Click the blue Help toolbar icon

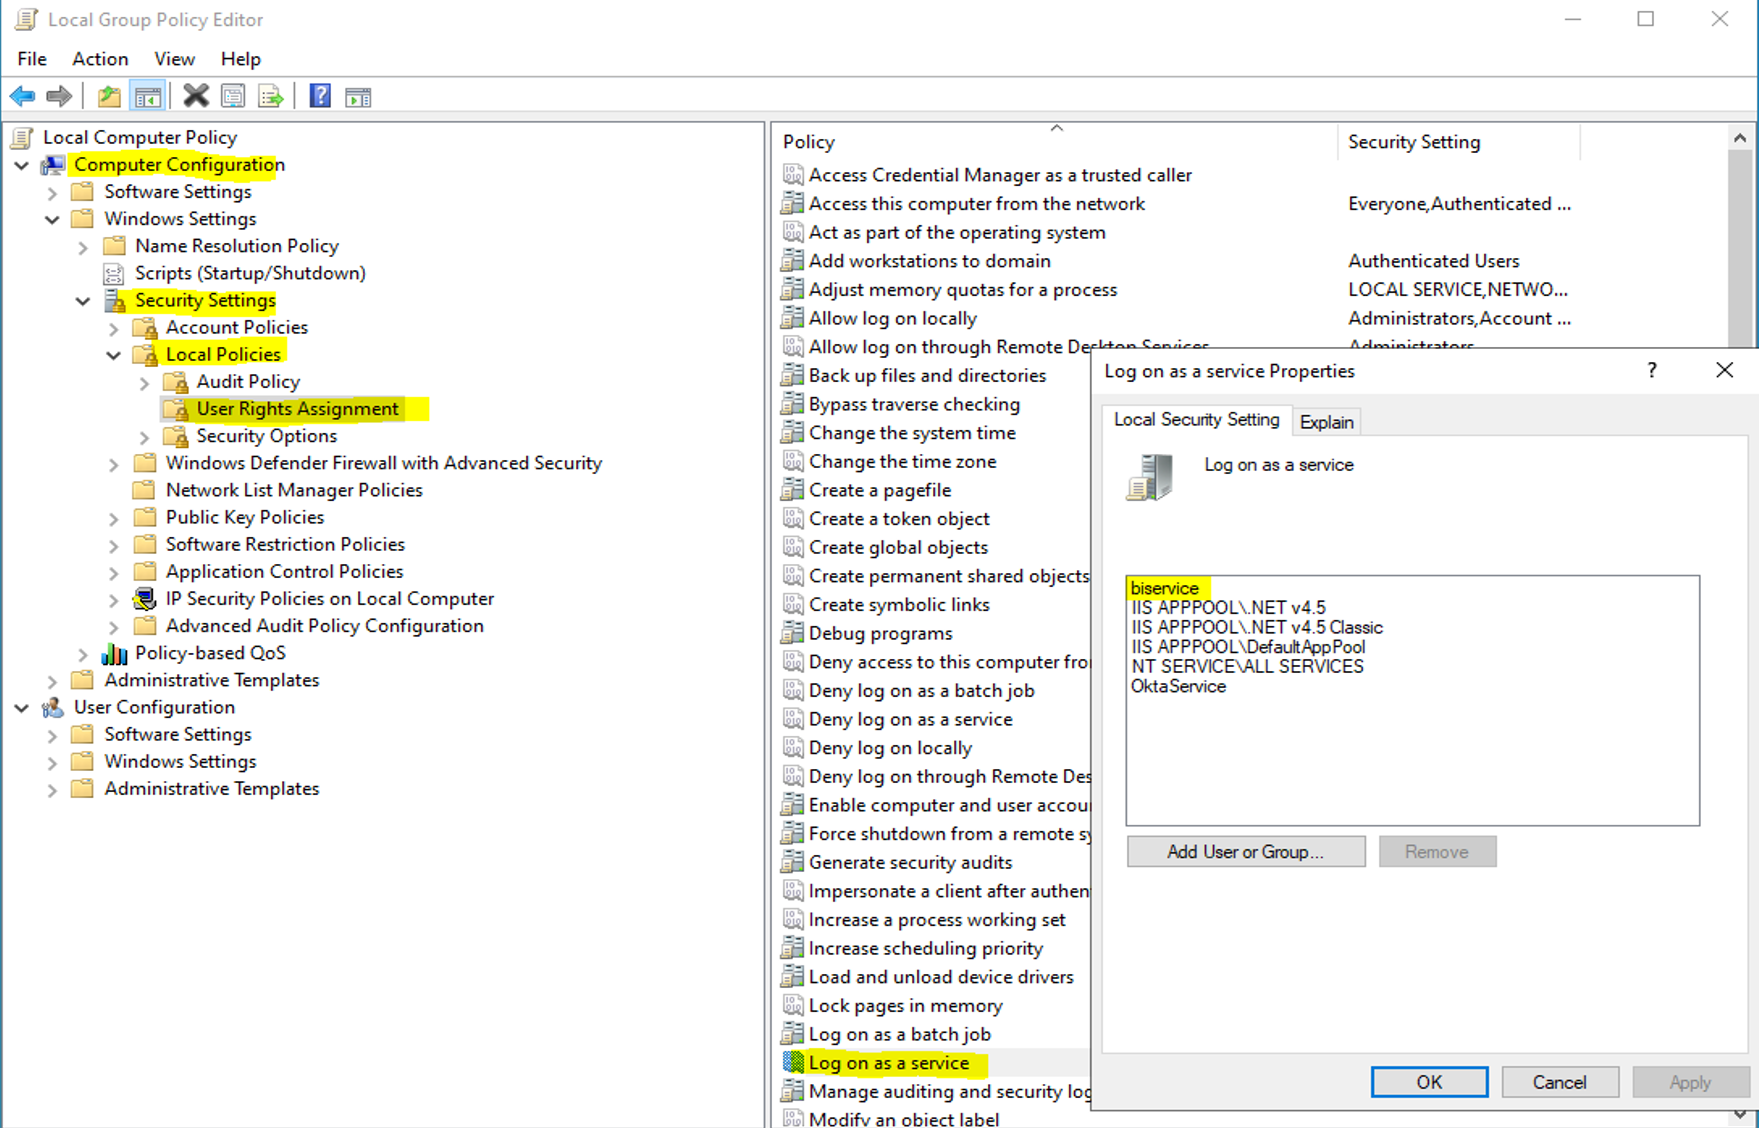tap(320, 97)
